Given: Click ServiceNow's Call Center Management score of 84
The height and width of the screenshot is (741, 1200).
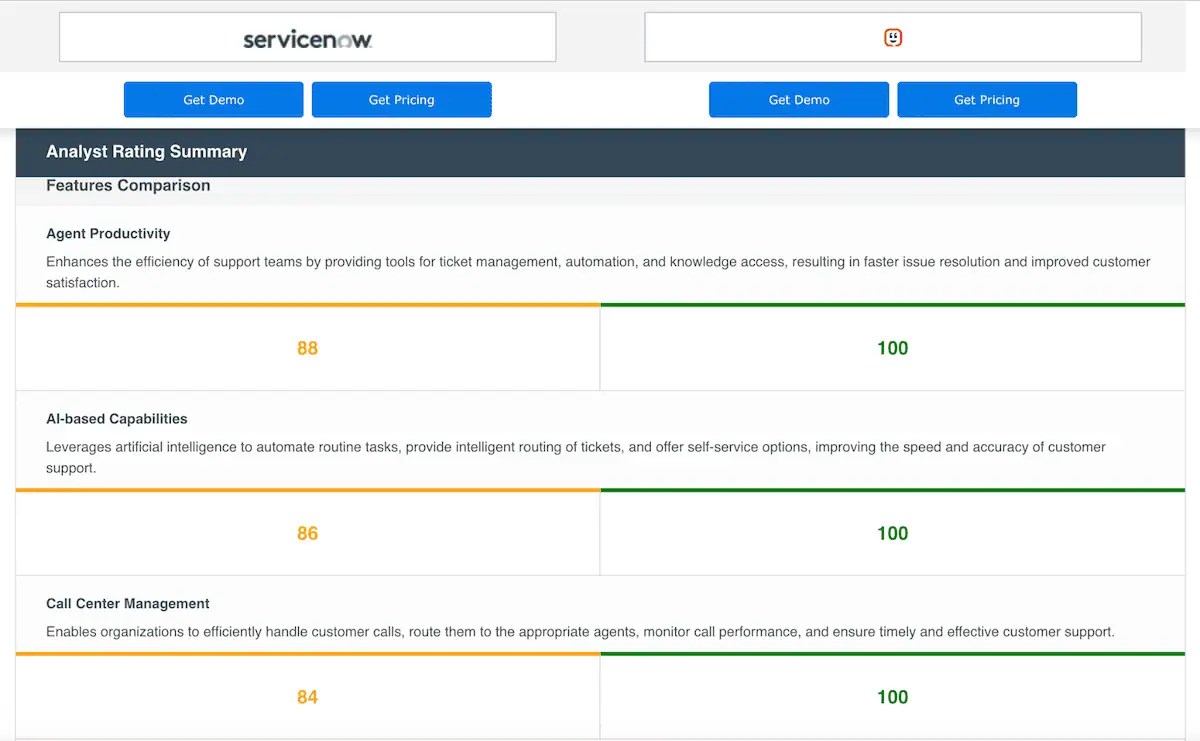Looking at the screenshot, I should [307, 697].
